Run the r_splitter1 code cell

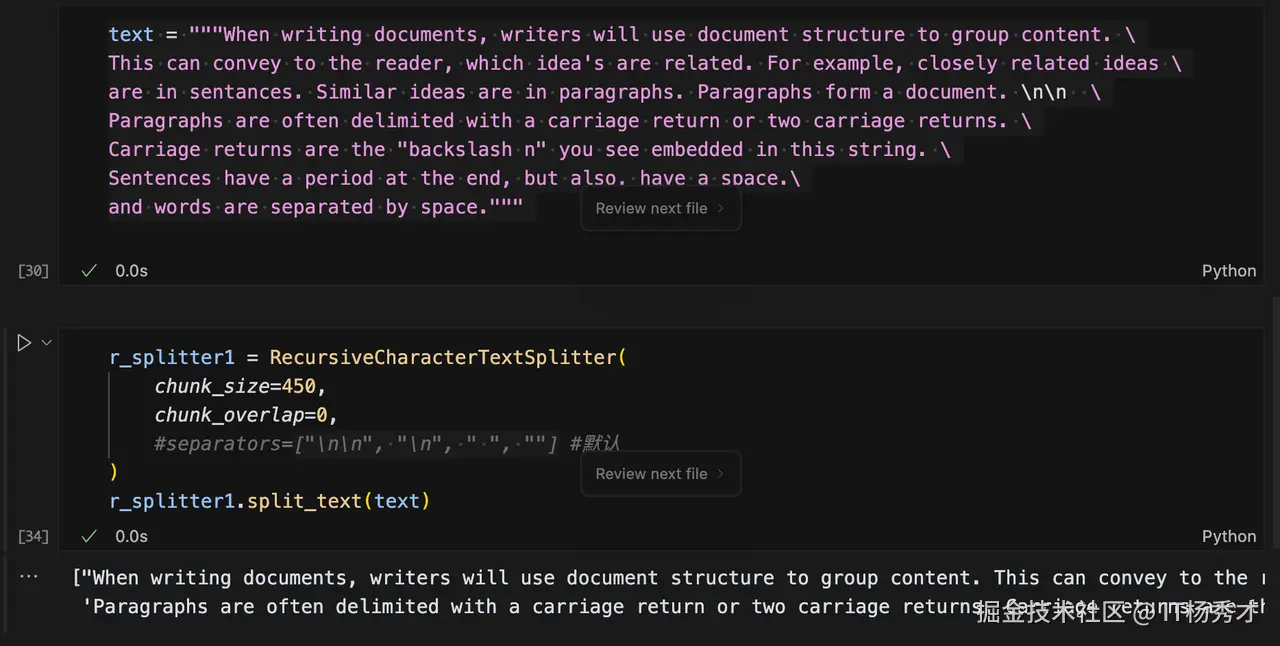click(x=24, y=343)
